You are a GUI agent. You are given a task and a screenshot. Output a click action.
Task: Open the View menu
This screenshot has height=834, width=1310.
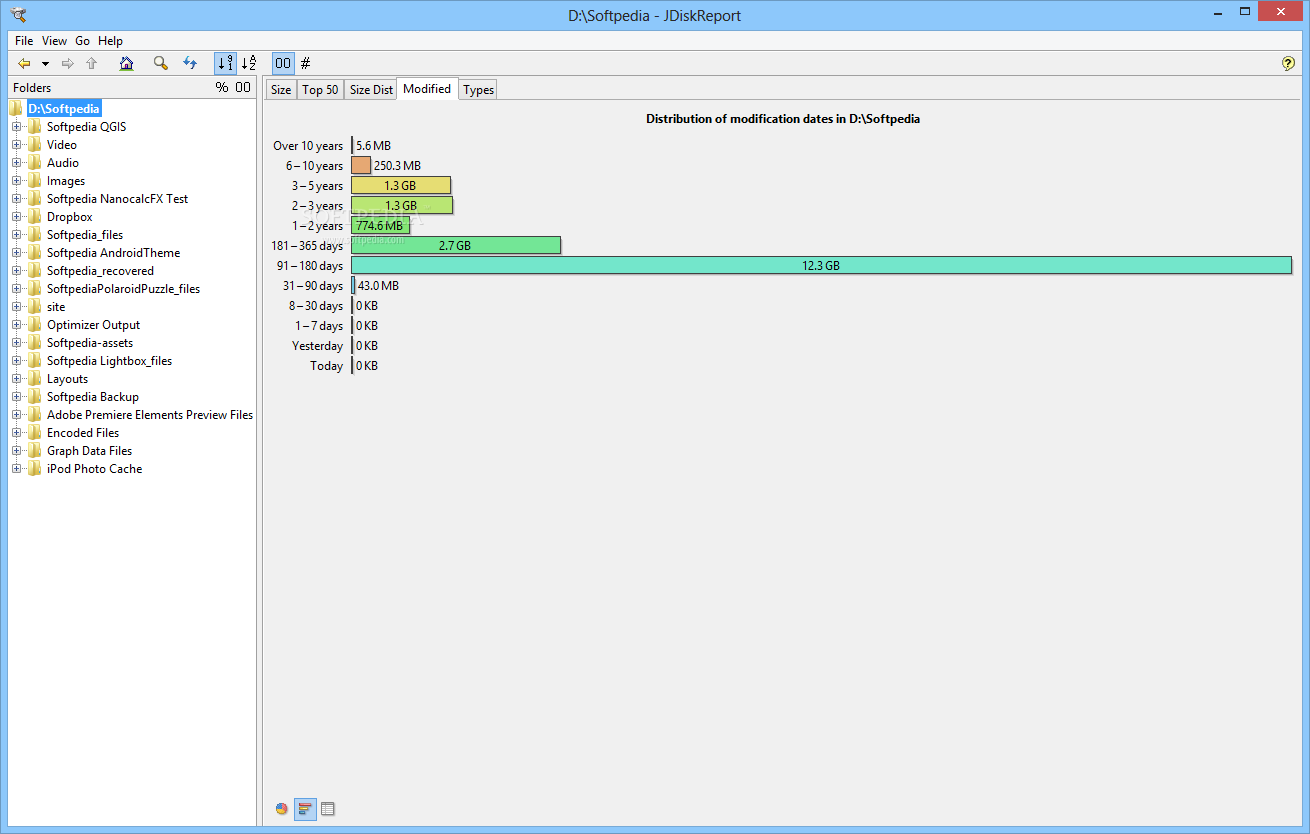(55, 41)
